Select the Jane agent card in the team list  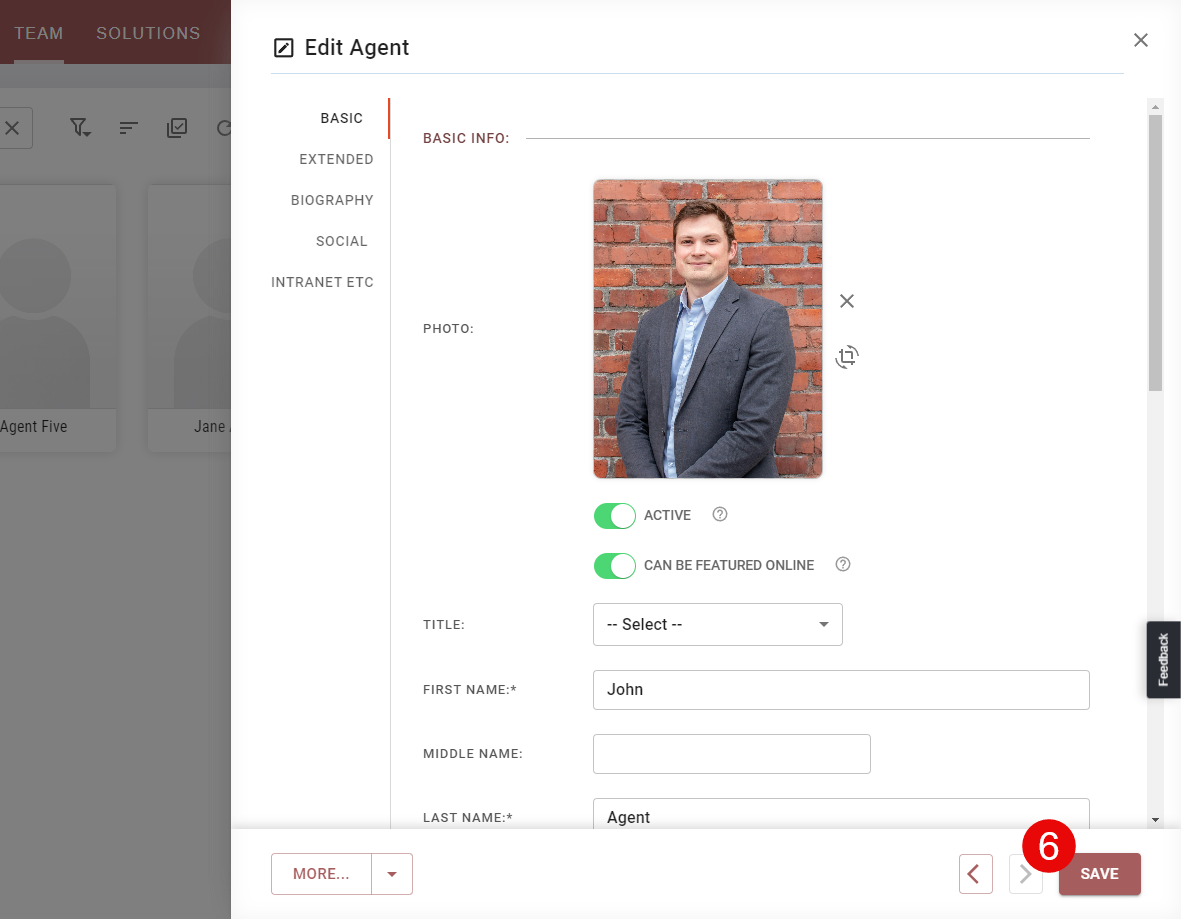point(189,318)
